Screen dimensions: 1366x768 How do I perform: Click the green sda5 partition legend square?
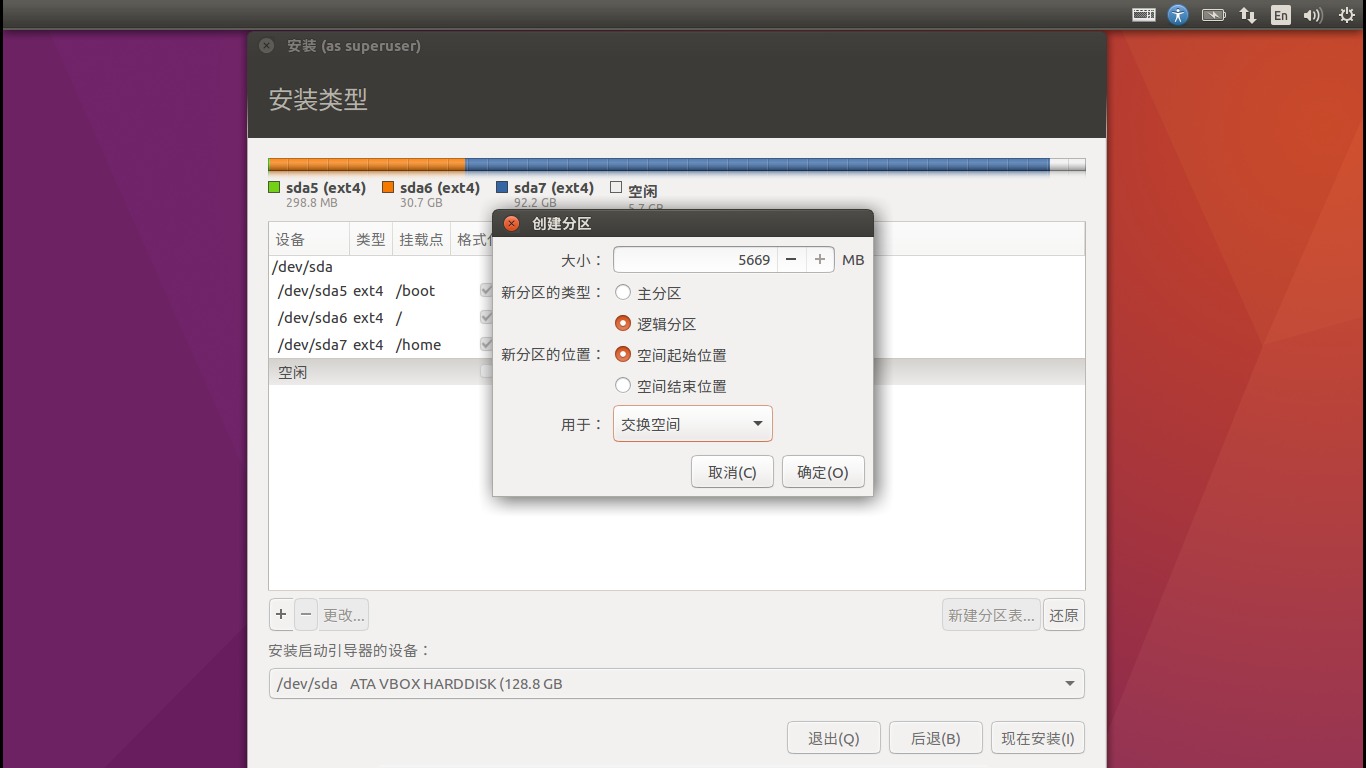[x=274, y=187]
